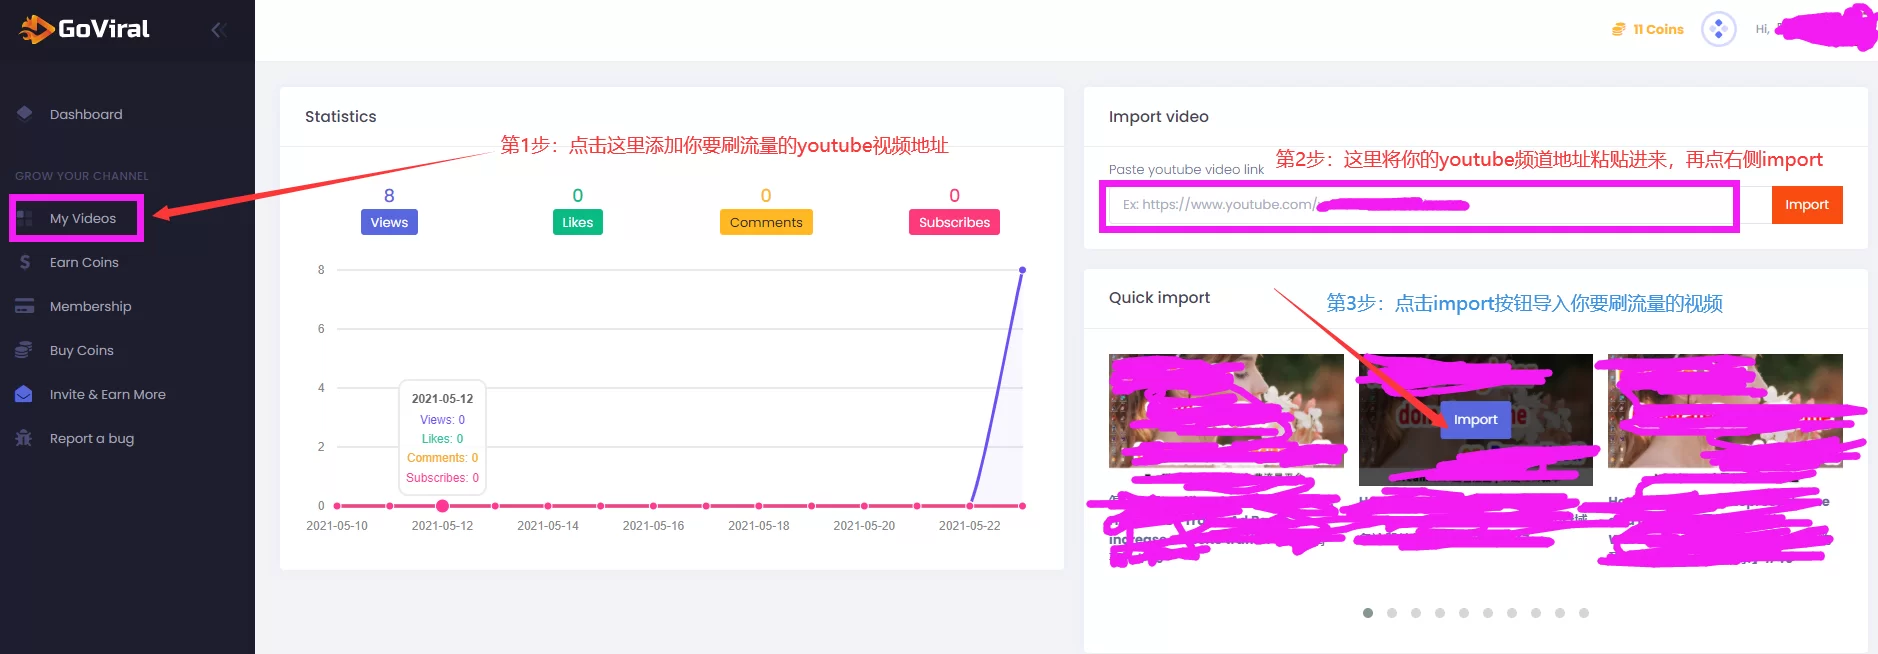Click the coins stack icon in header
Viewport: 1878px width, 654px height.
pyautogui.click(x=1618, y=29)
